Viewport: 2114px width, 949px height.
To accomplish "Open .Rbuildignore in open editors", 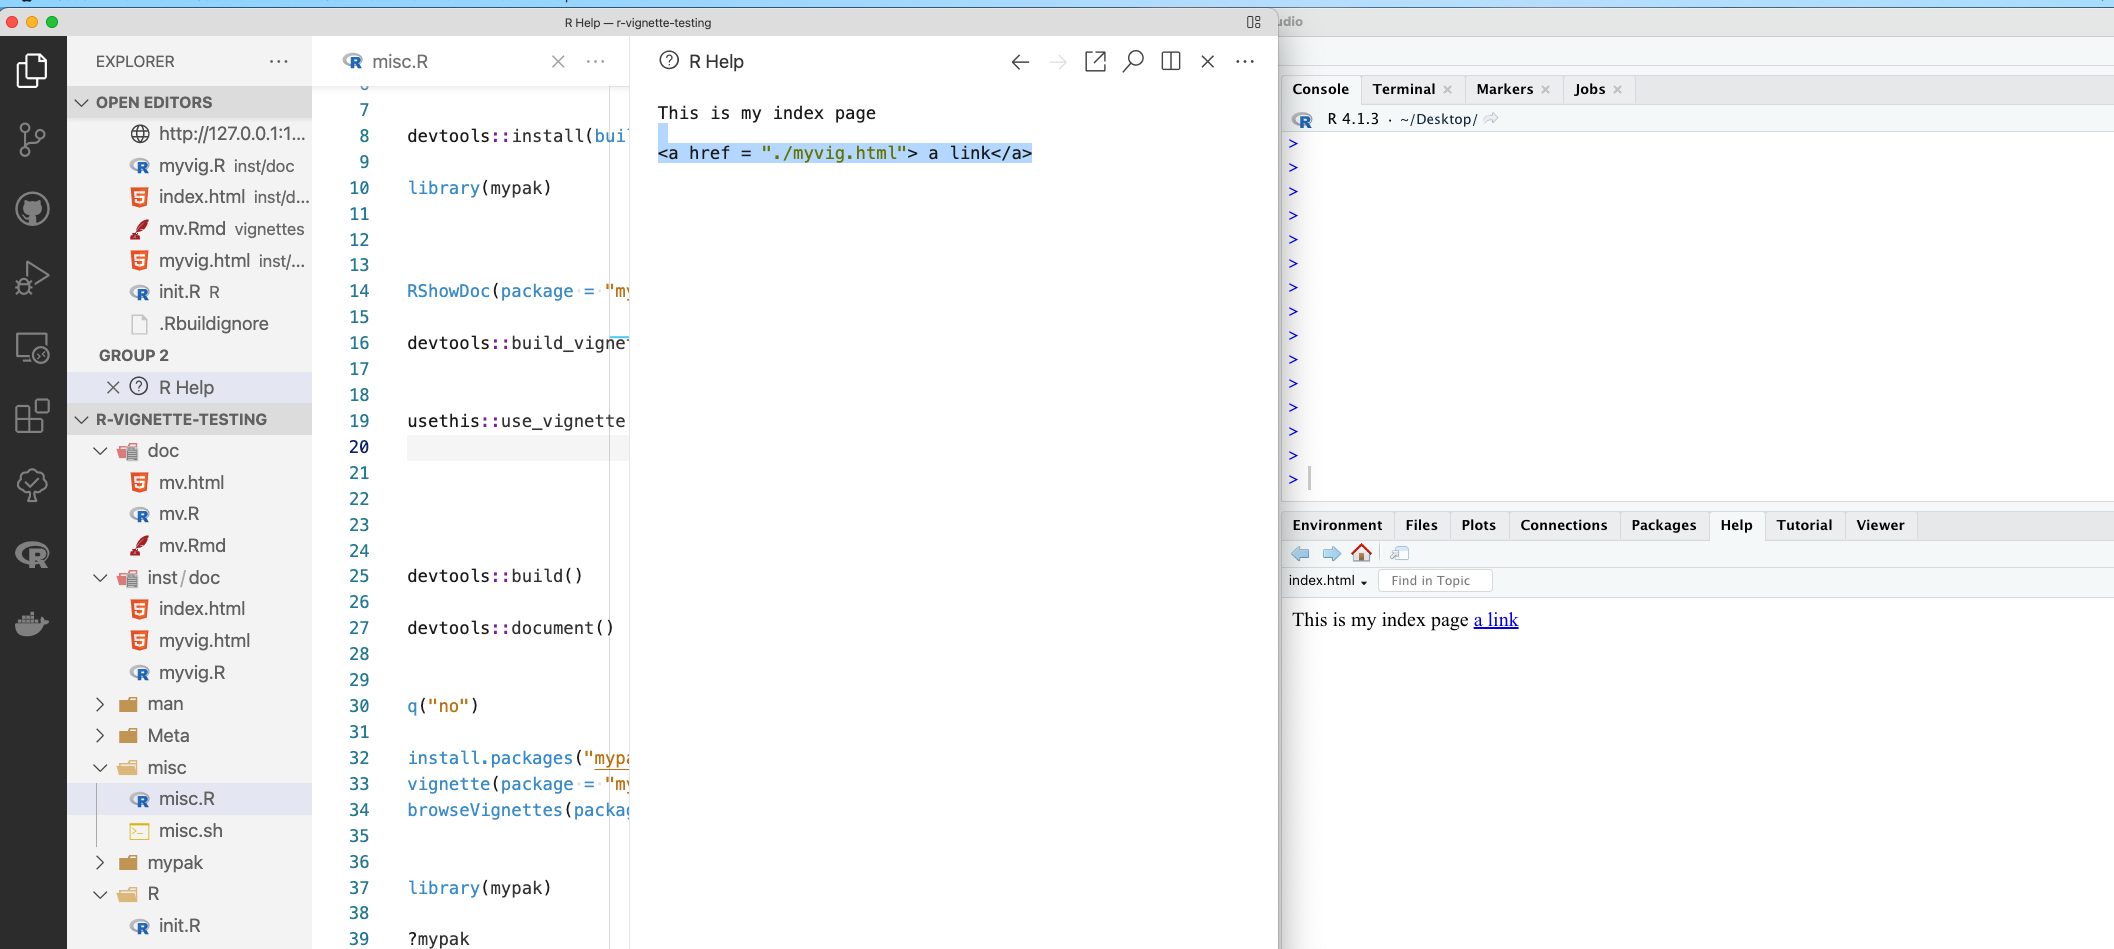I will coord(190,324).
